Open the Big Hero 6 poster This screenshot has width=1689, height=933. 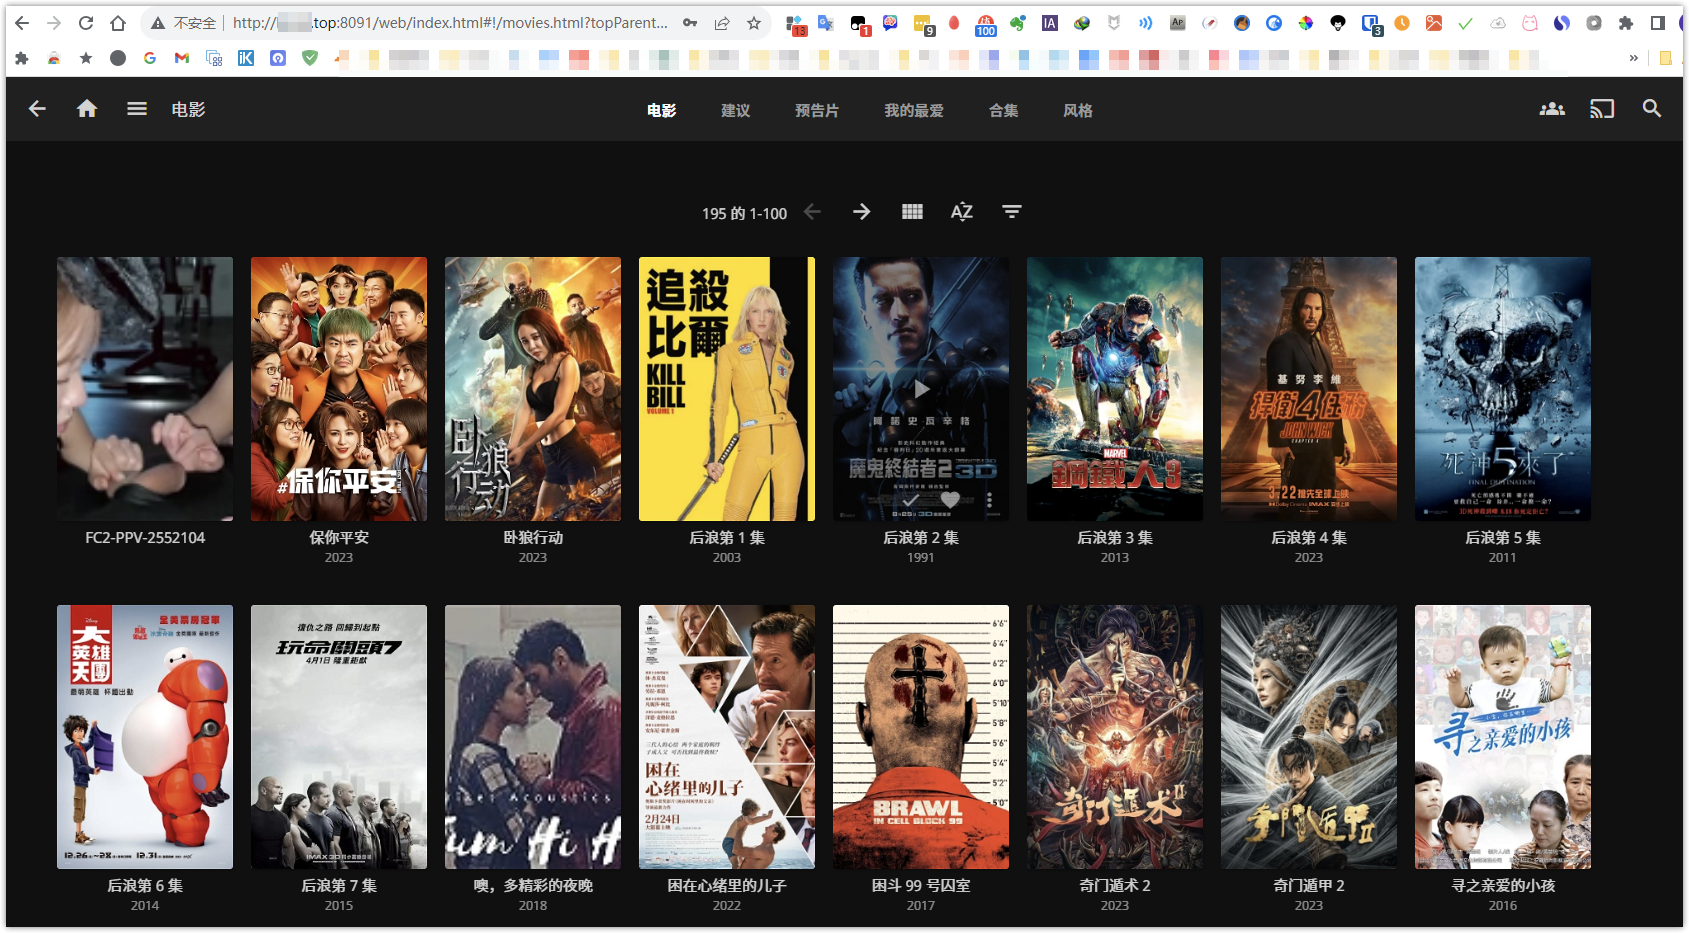tap(145, 737)
